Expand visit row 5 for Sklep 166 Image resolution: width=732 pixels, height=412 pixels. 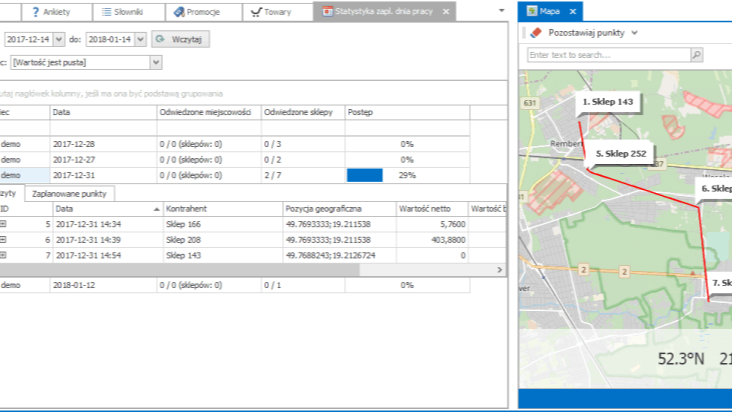point(3,225)
